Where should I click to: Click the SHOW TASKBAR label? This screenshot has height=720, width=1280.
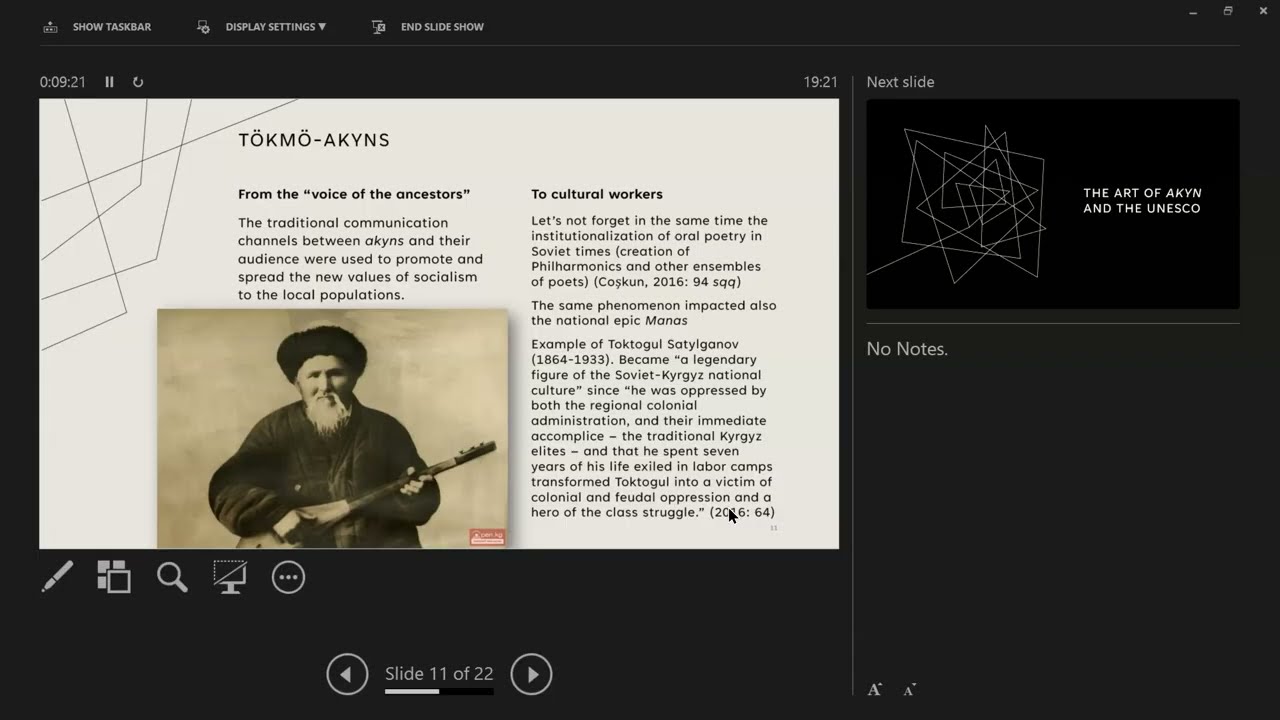[x=112, y=27]
